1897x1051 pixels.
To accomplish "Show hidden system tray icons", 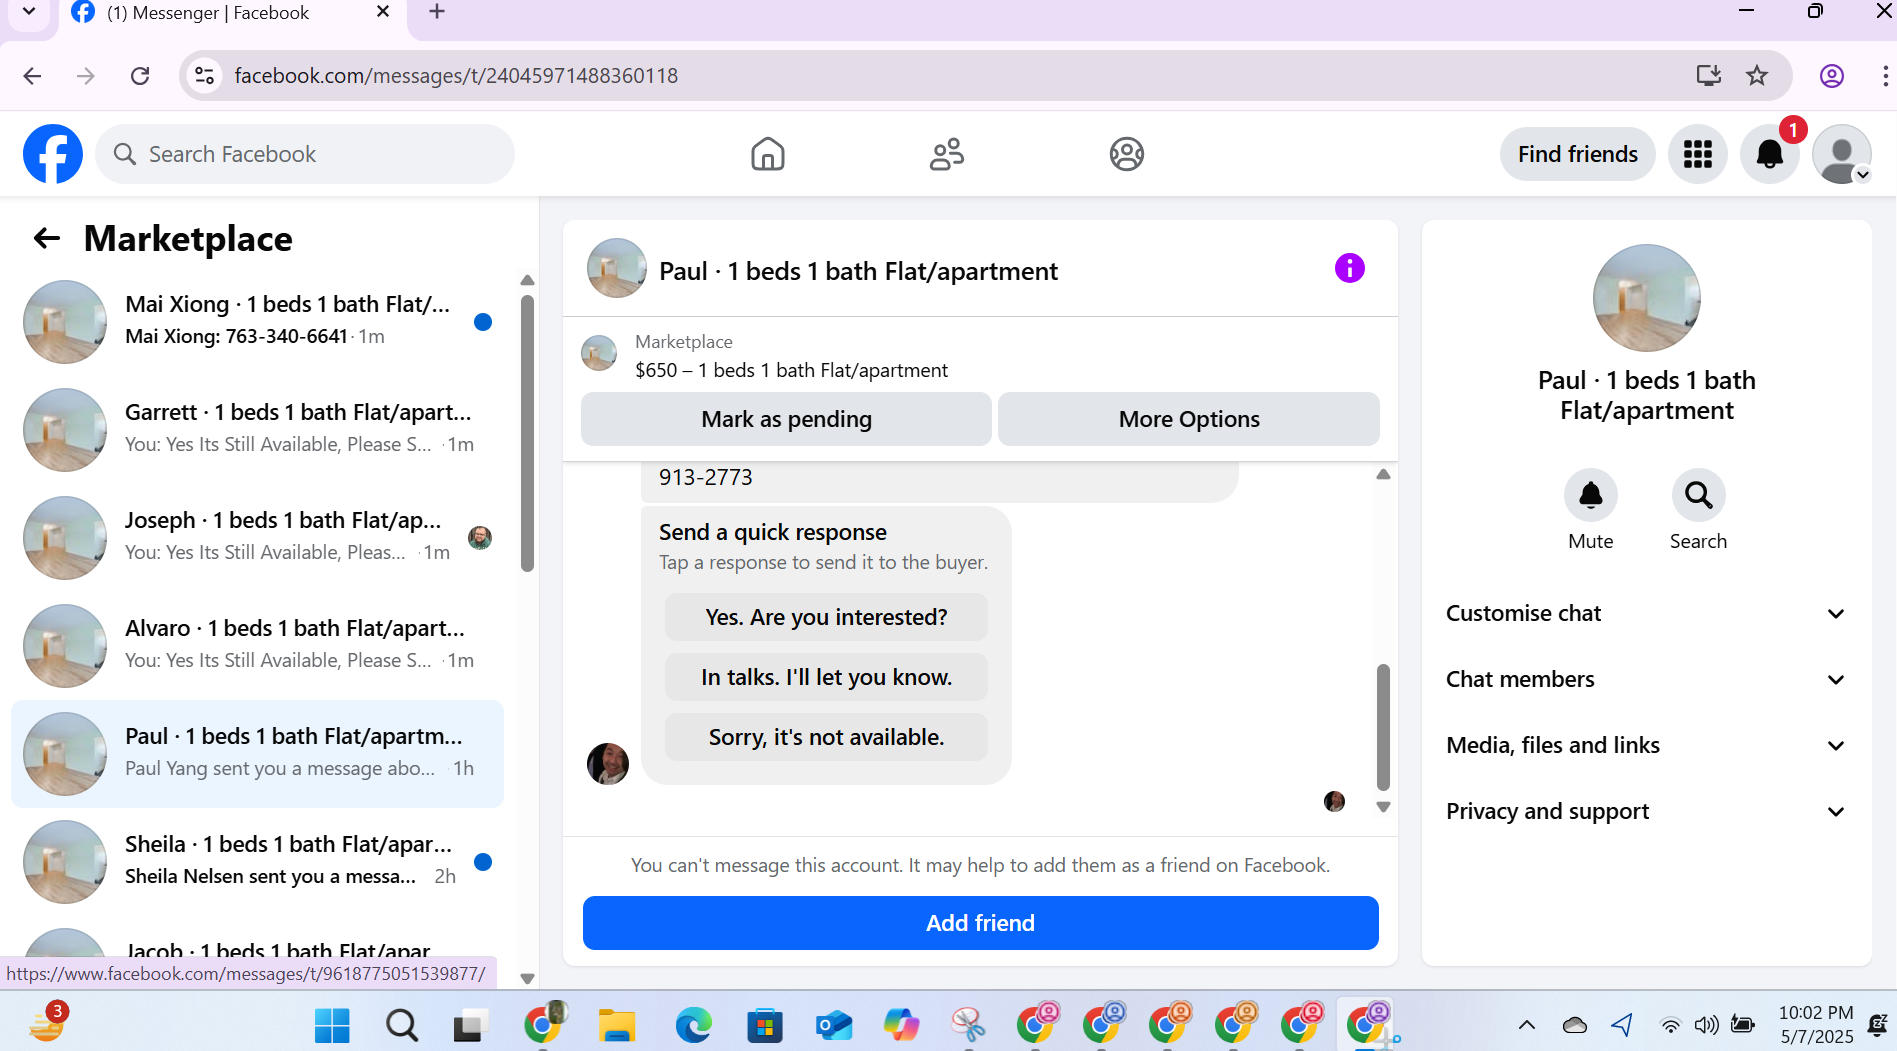I will tap(1527, 1025).
